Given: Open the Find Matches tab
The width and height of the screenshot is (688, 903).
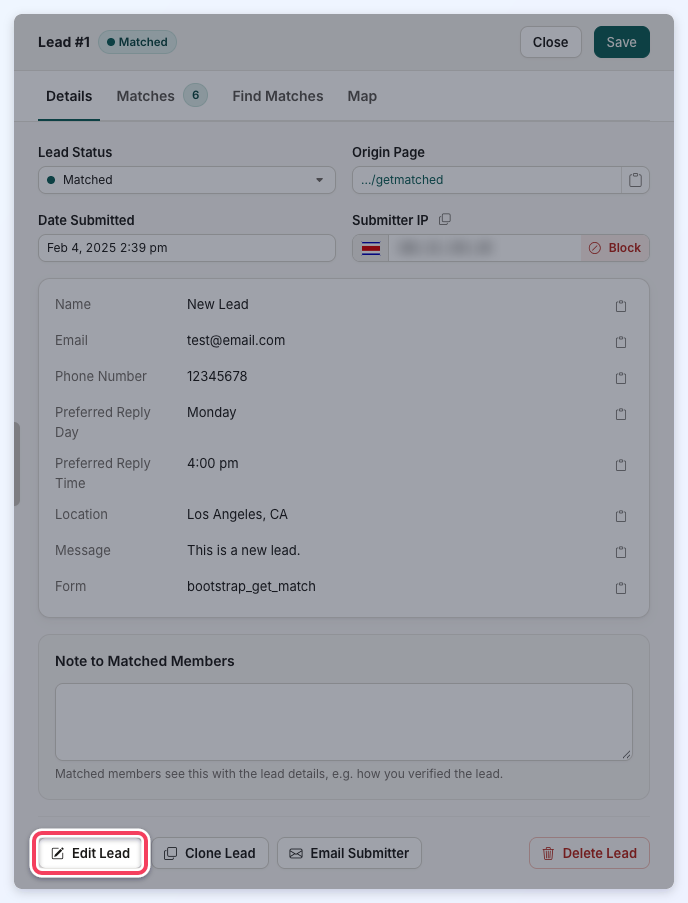Looking at the screenshot, I should click(278, 96).
